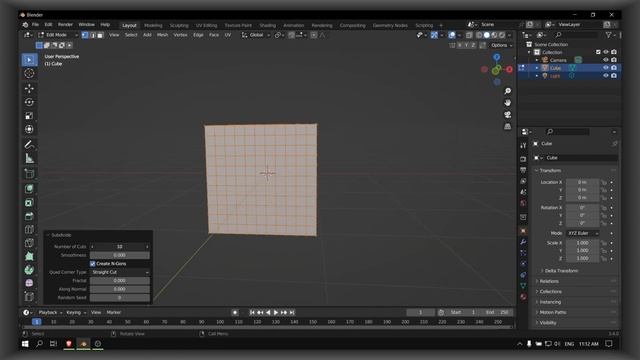
Task: Switch perspective/orthographic view with grid icon
Action: (x=507, y=127)
